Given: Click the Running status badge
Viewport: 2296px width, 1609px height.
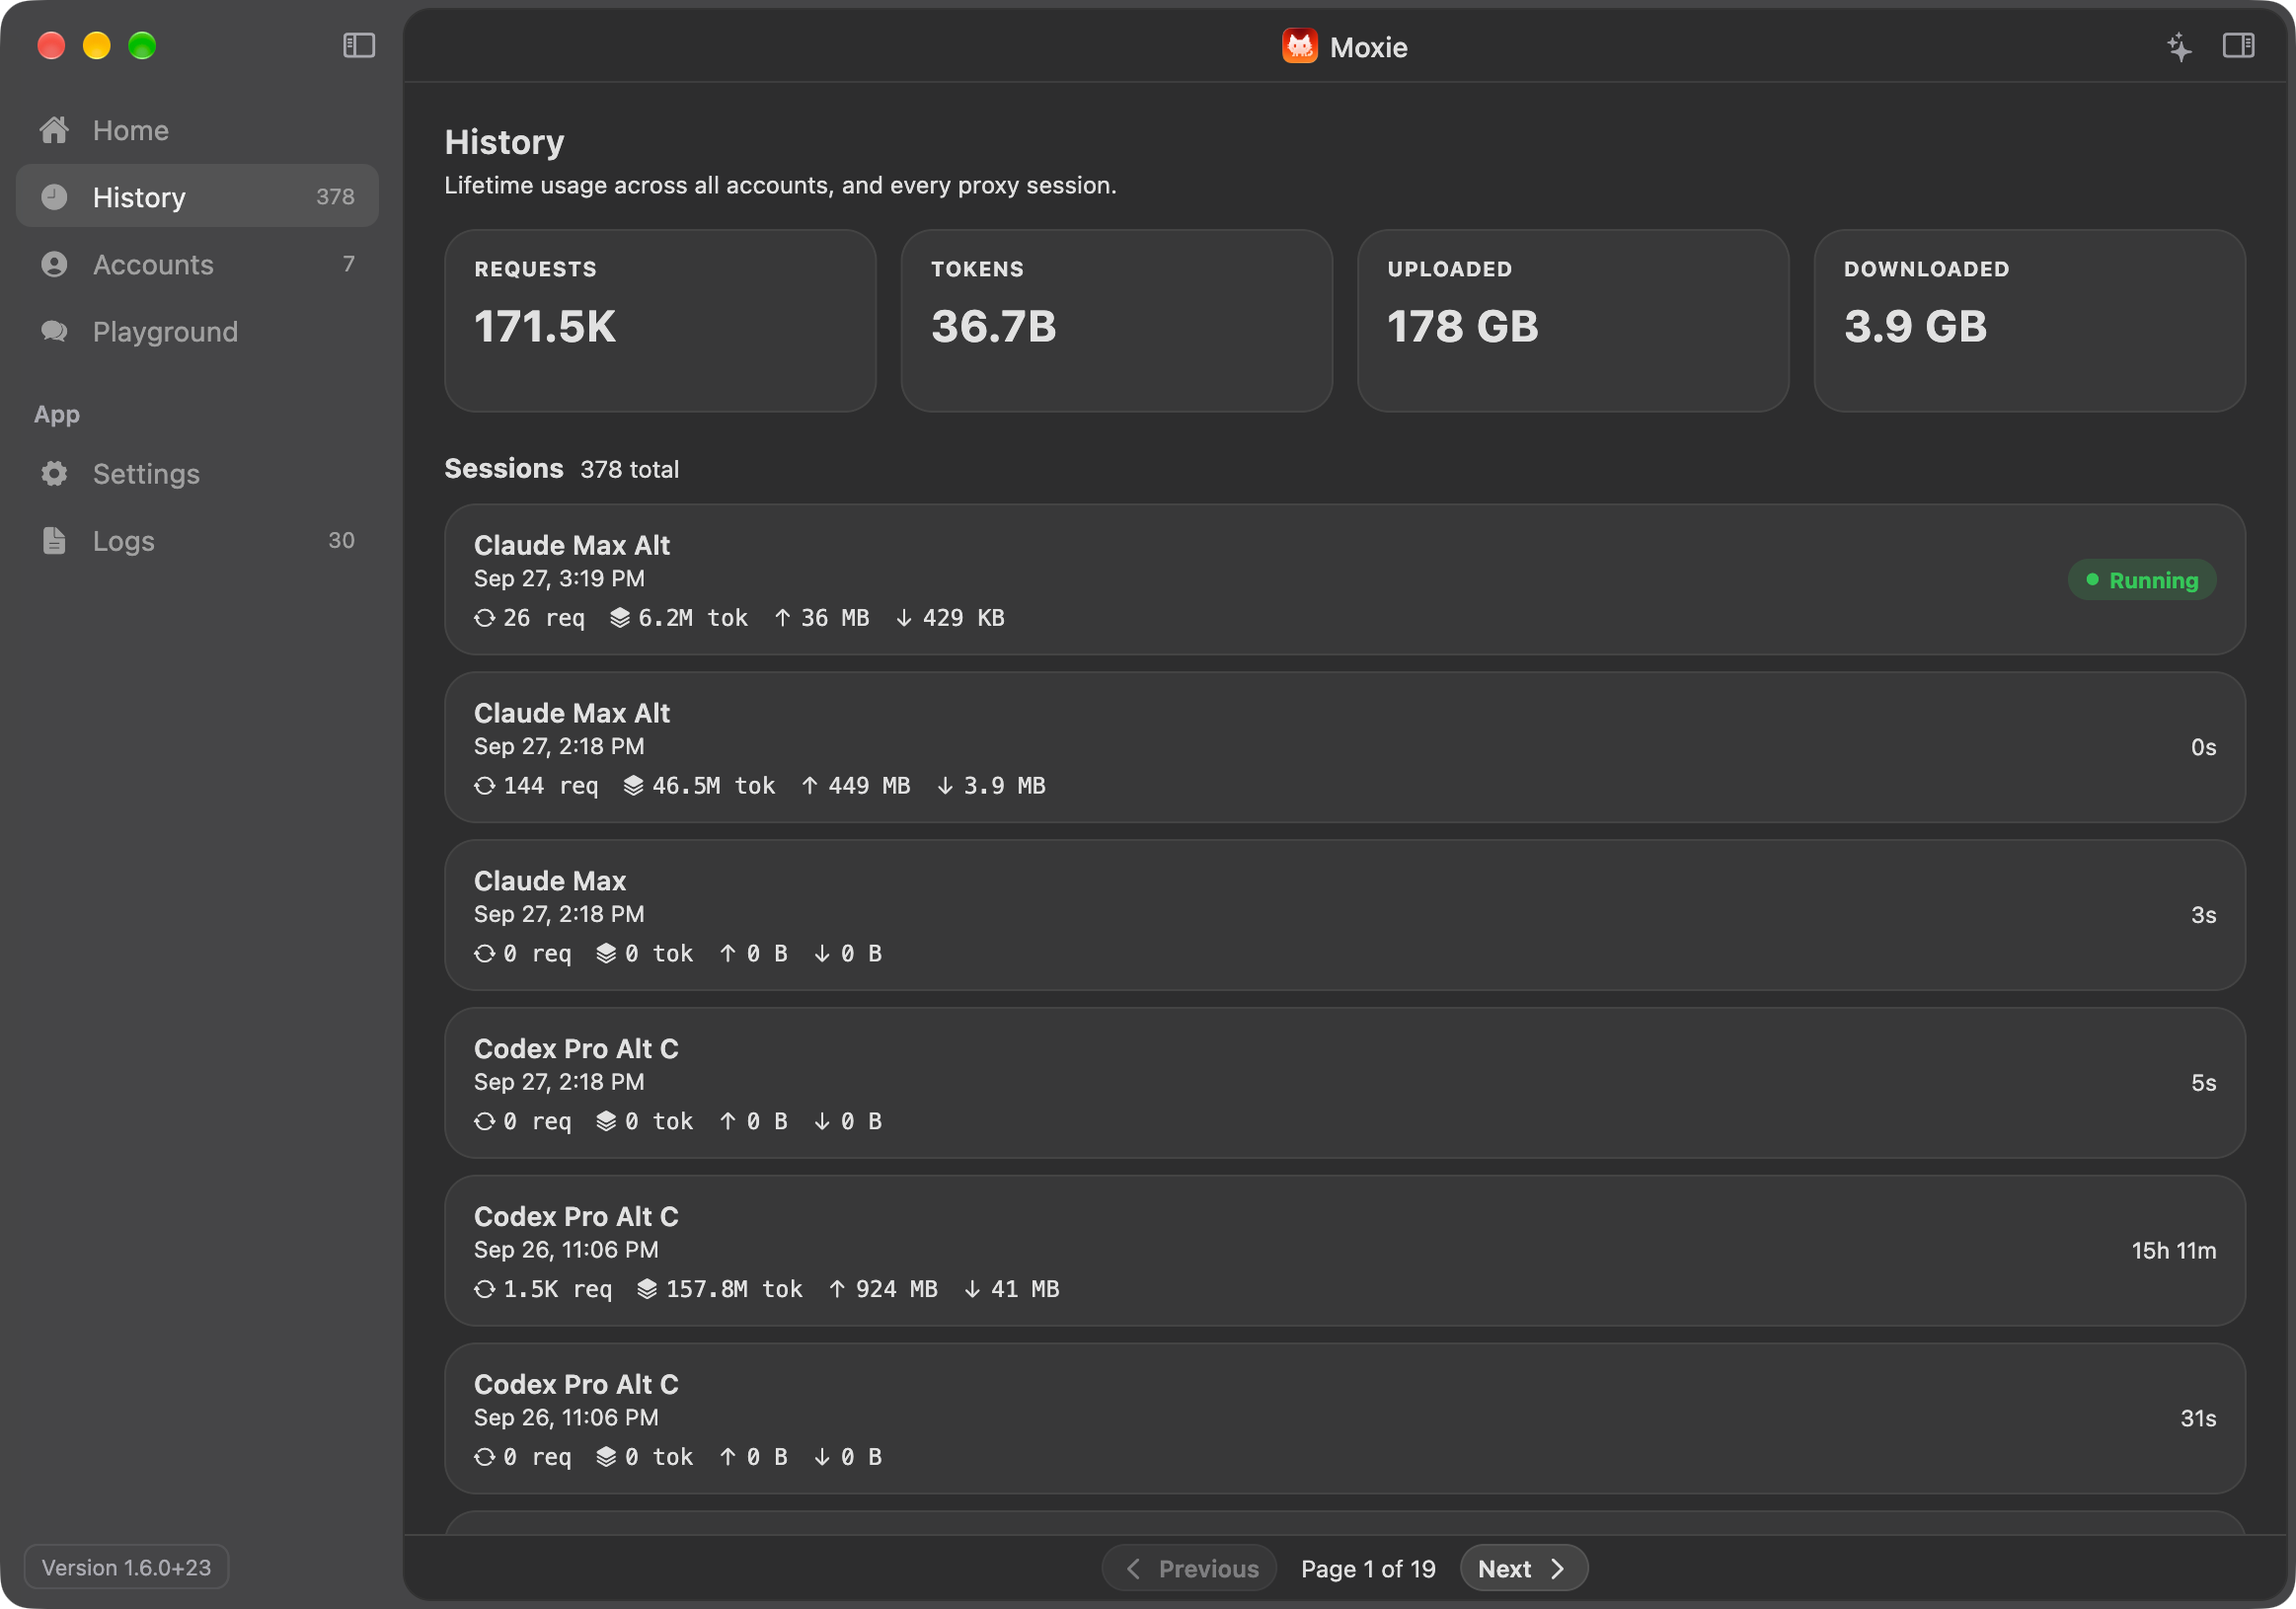Looking at the screenshot, I should [2141, 580].
